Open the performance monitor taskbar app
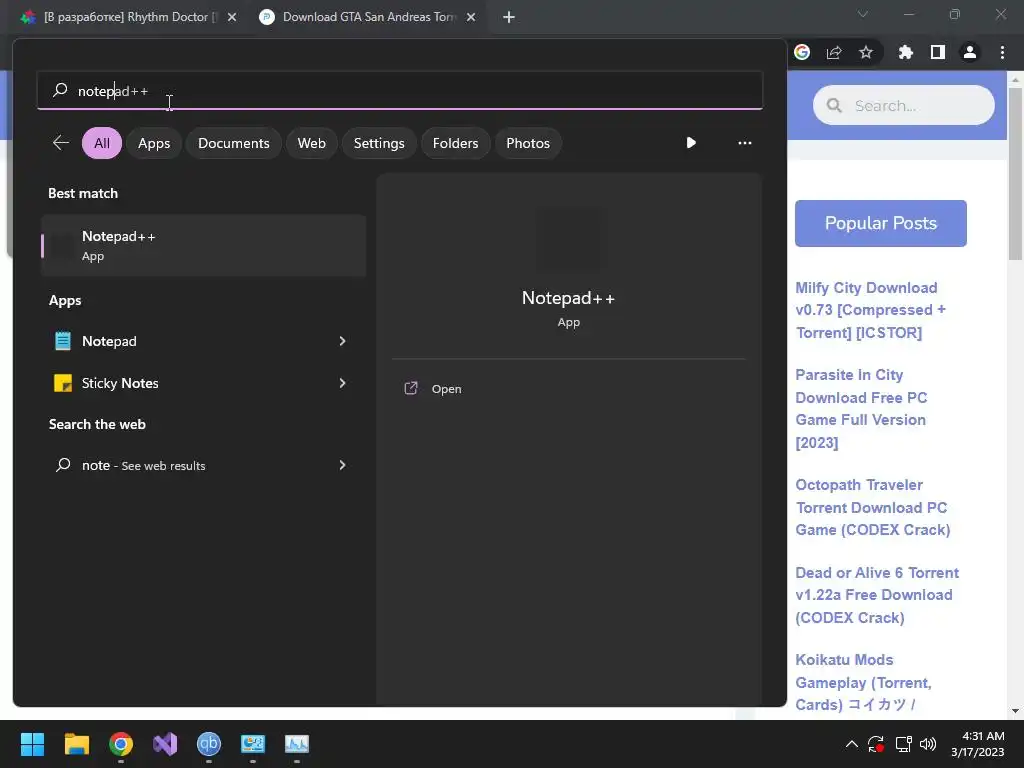The image size is (1024, 768). (296, 744)
